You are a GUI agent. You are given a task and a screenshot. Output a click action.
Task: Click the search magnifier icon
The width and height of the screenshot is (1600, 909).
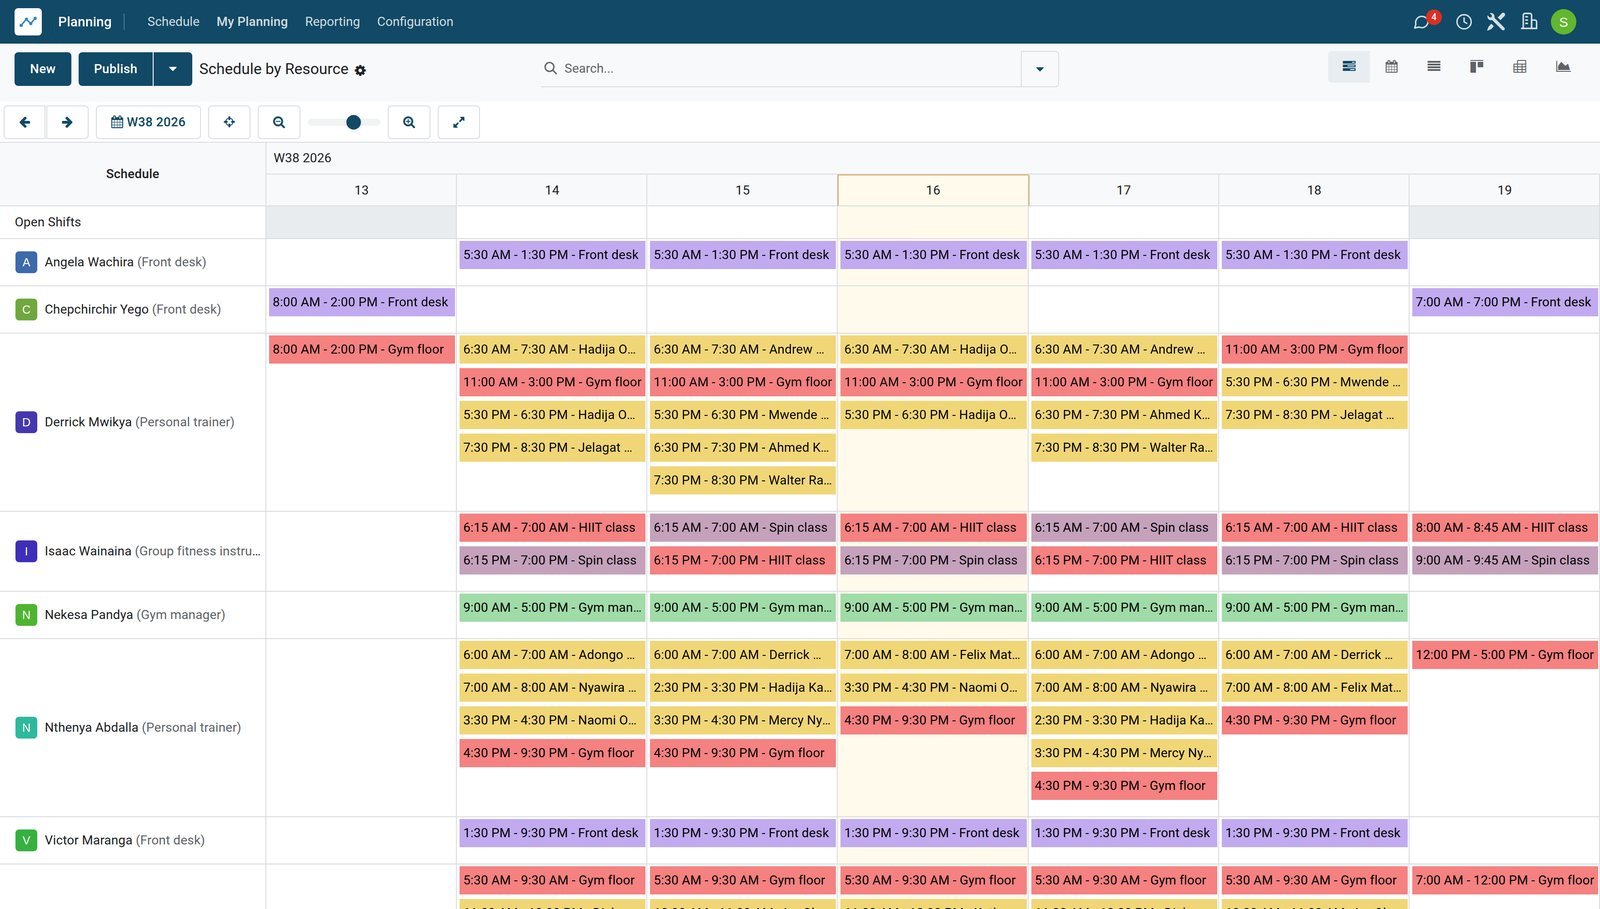[x=550, y=68]
